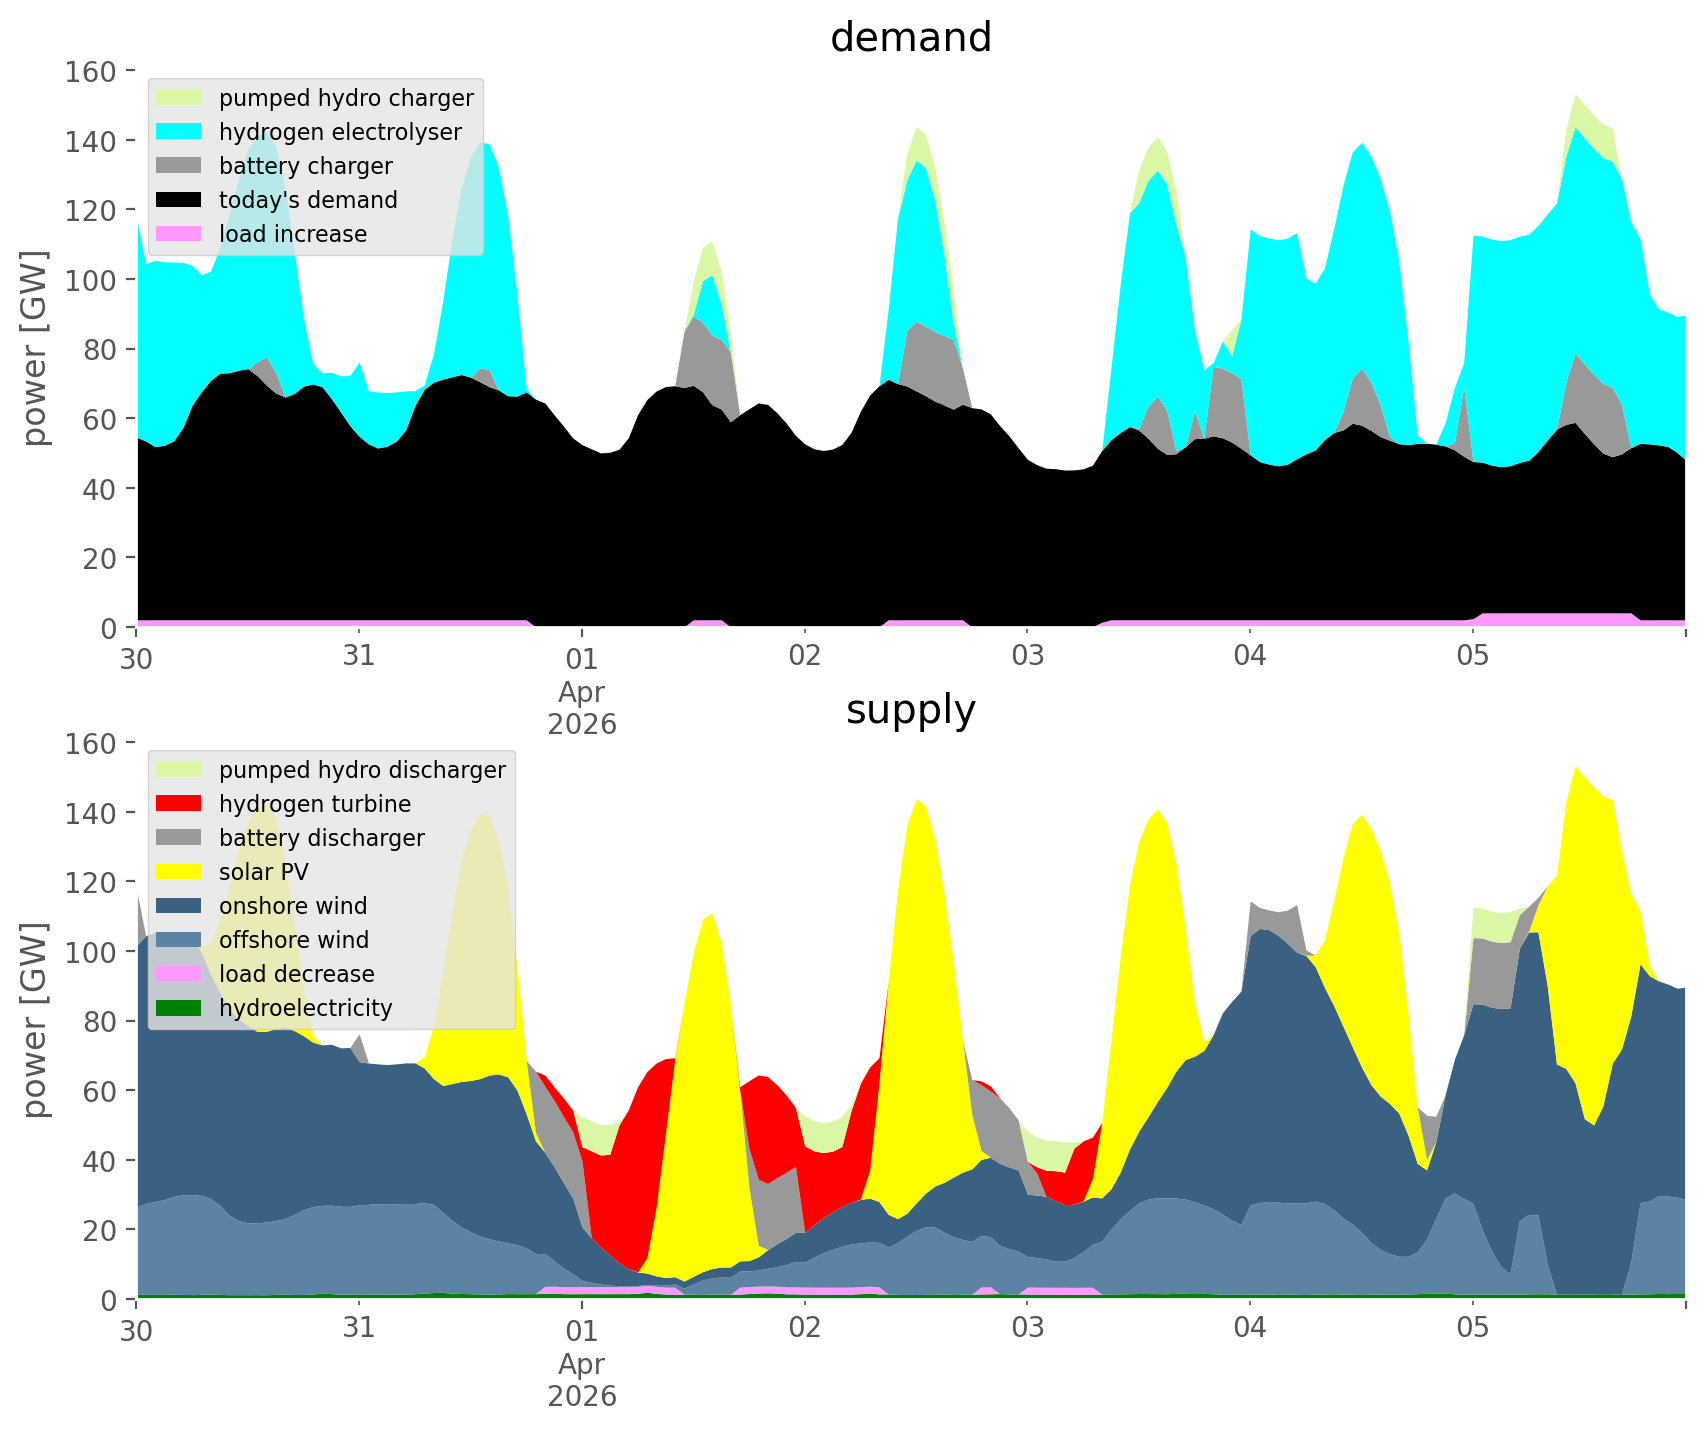
Task: Select the offshore wind legend label
Action: [294, 940]
